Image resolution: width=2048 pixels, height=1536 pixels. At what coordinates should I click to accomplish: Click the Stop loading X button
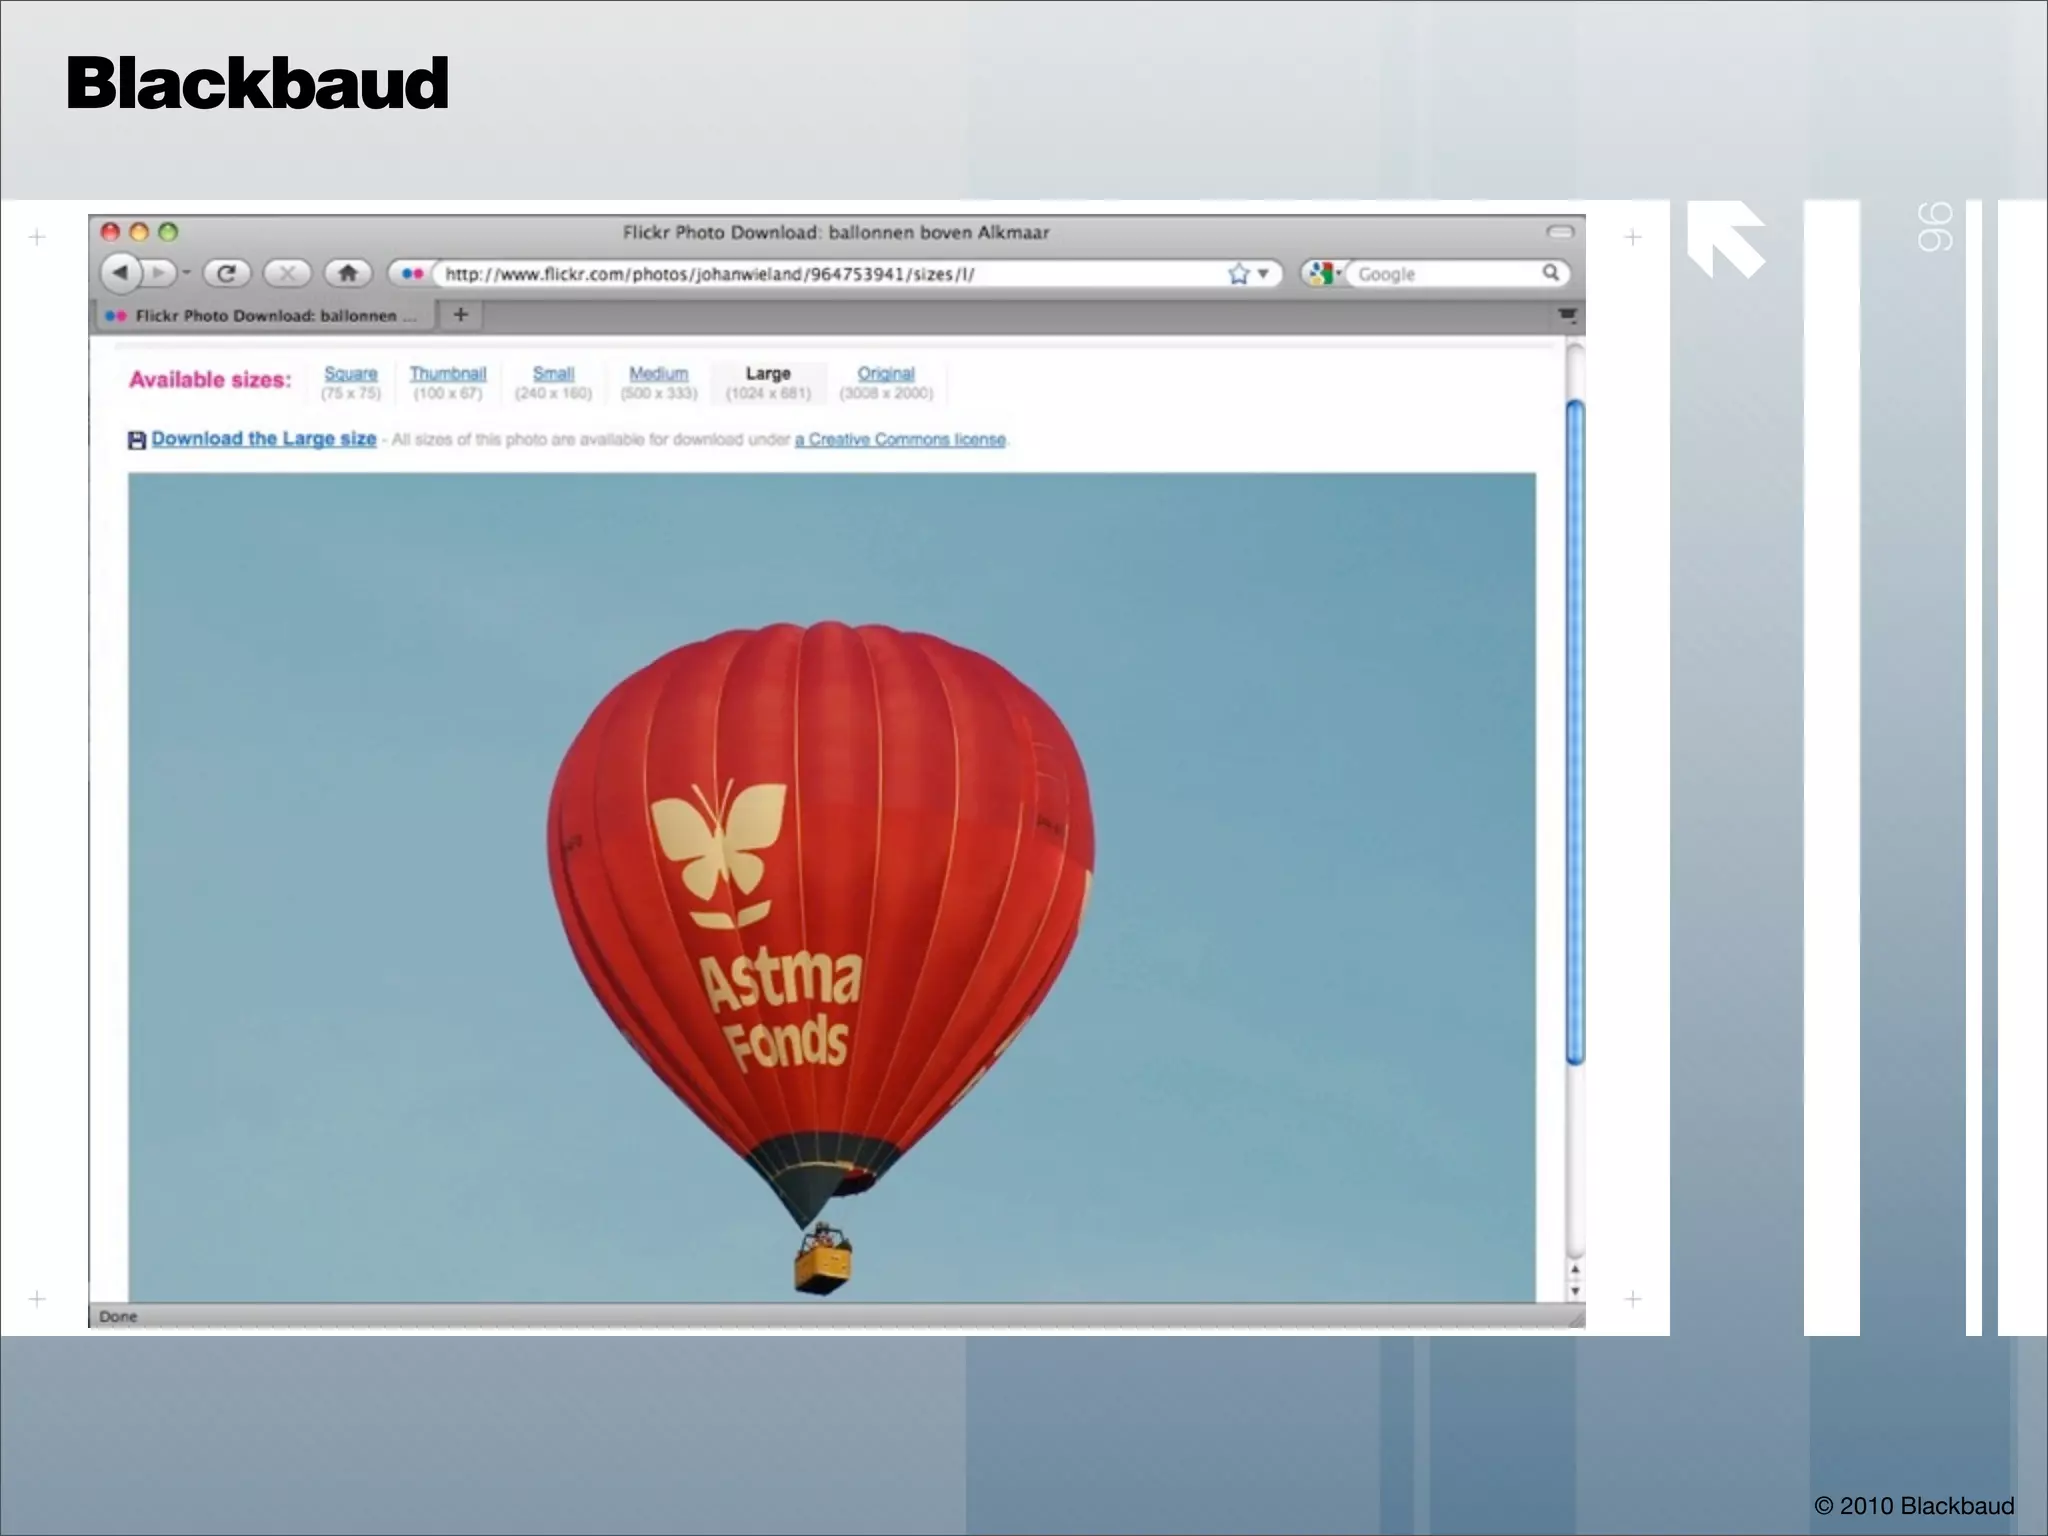pyautogui.click(x=287, y=273)
